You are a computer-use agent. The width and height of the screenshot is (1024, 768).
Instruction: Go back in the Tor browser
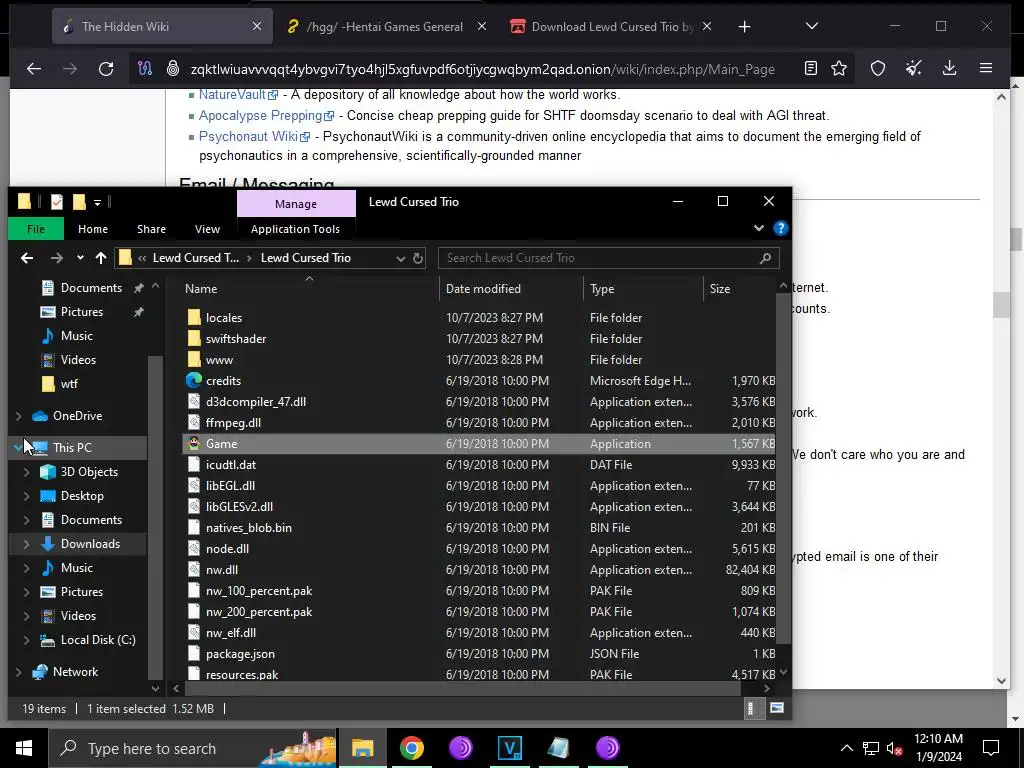pos(34,69)
